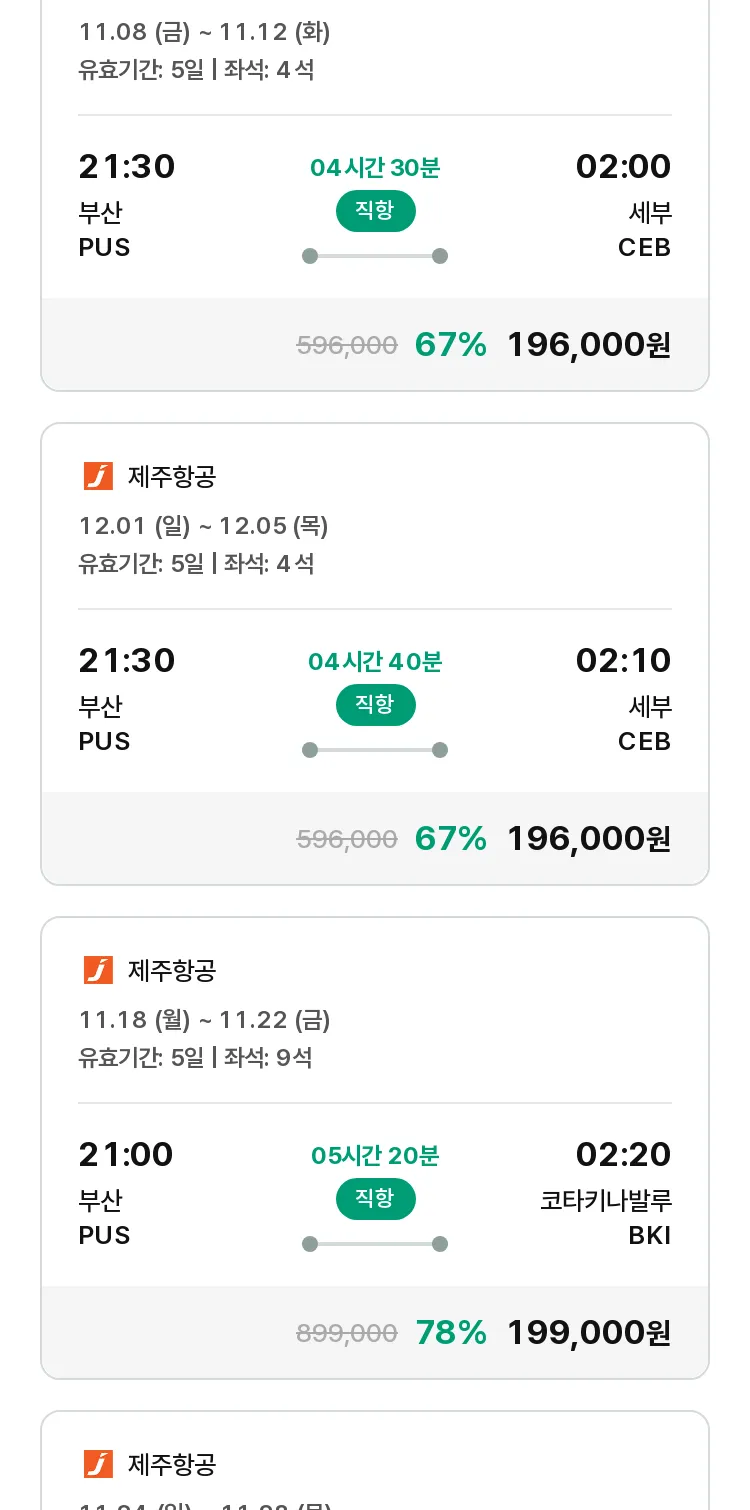Select the 196,000원 price on 12.01 flight

click(589, 839)
